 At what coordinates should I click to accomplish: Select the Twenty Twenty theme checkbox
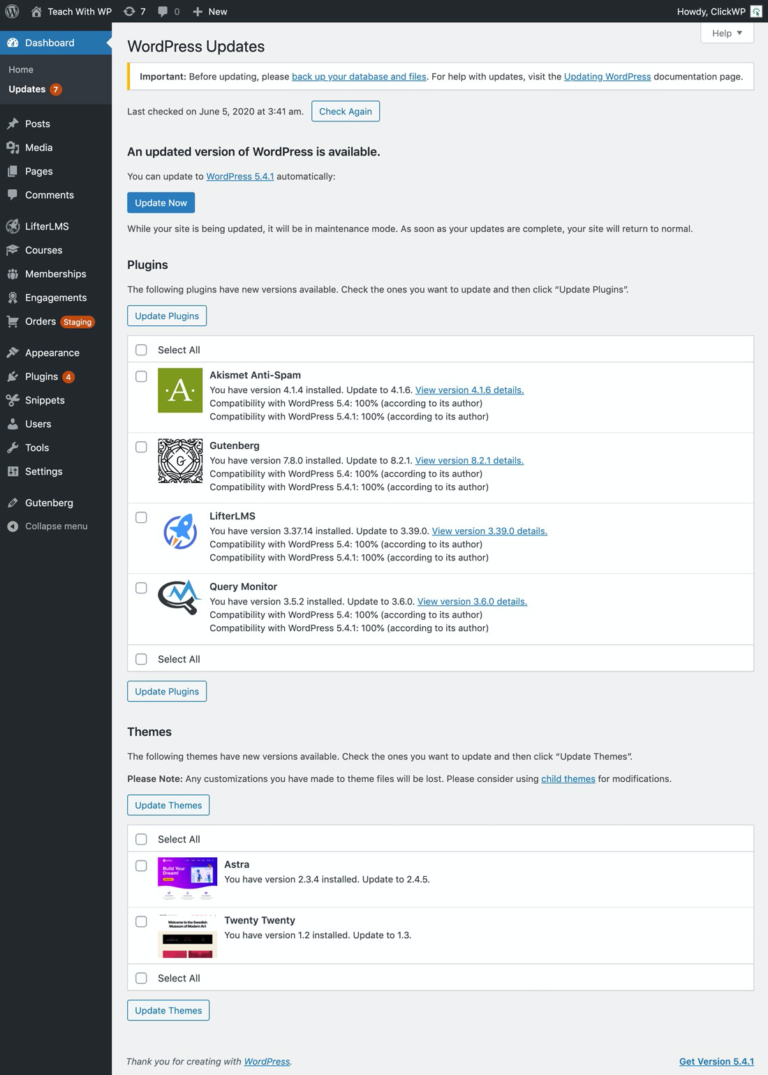click(x=141, y=921)
